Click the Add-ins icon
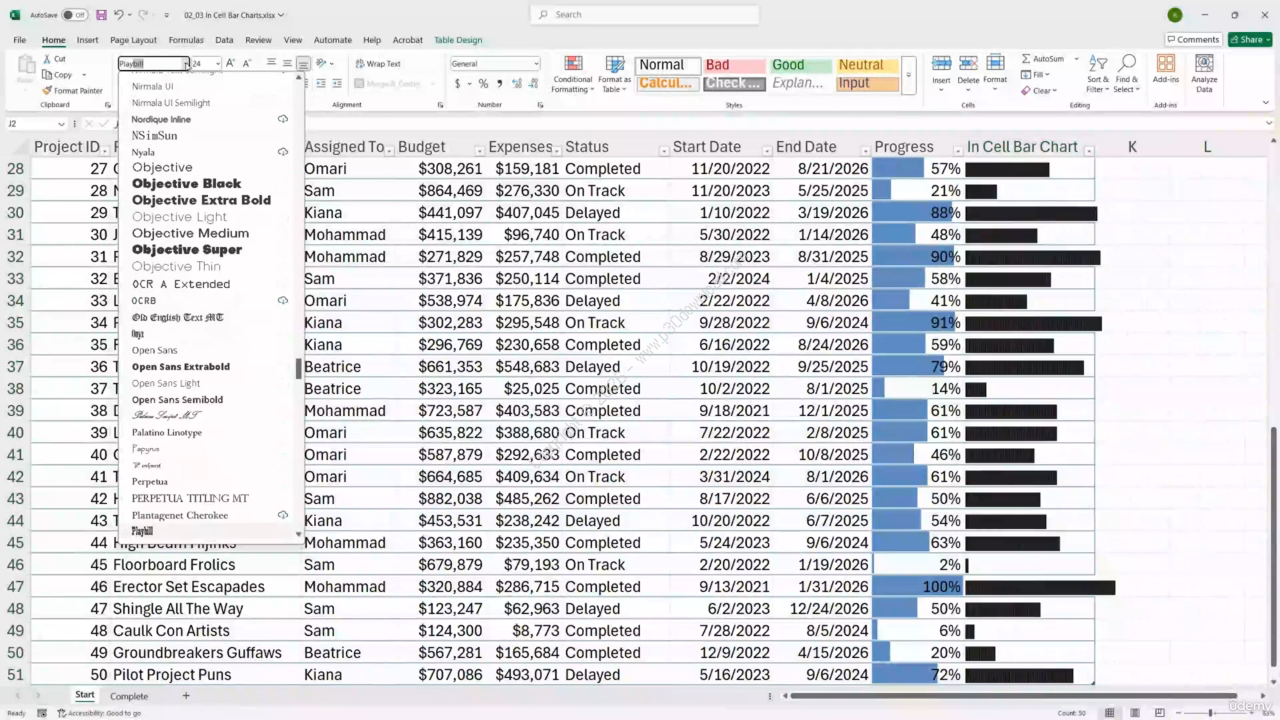Screen dimensions: 1280x720 [x=1165, y=64]
